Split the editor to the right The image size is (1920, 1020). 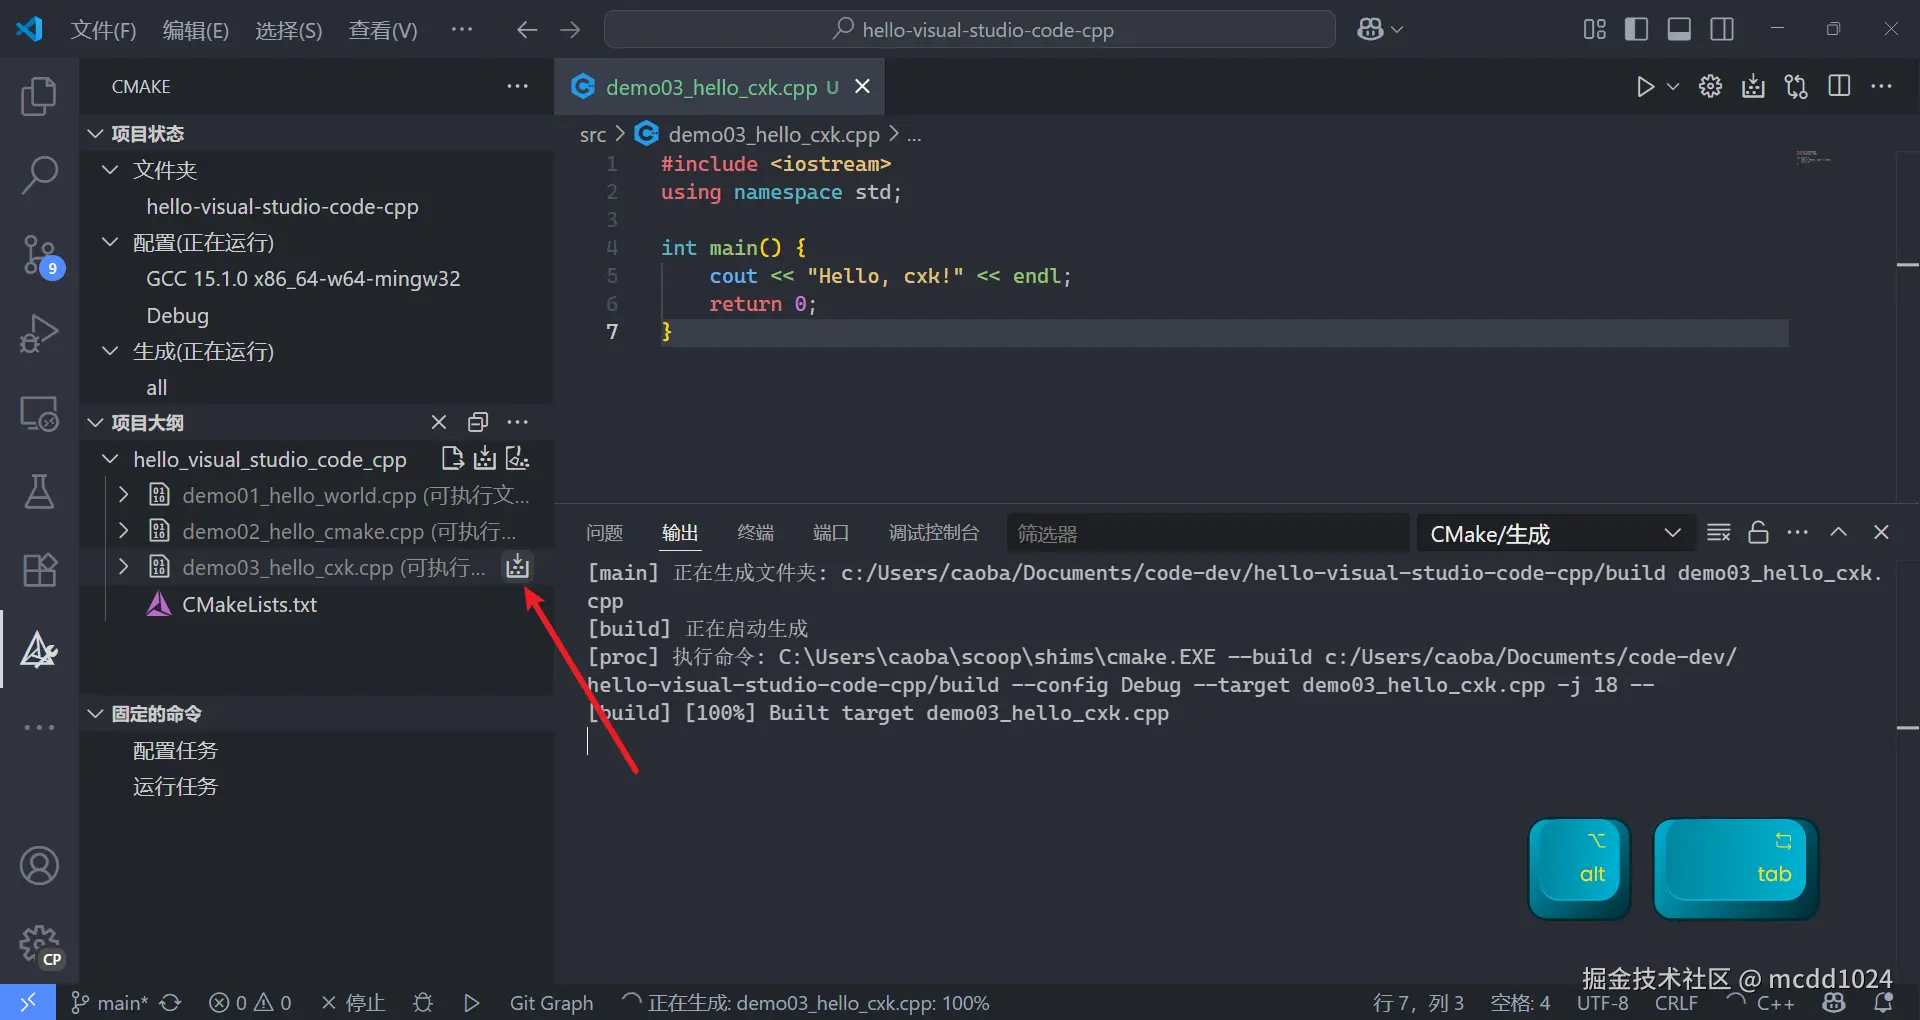(x=1839, y=87)
